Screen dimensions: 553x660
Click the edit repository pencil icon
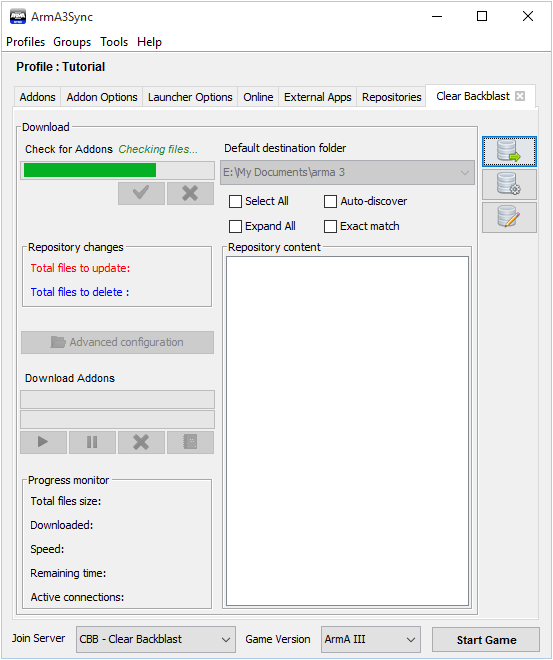pyautogui.click(x=509, y=217)
